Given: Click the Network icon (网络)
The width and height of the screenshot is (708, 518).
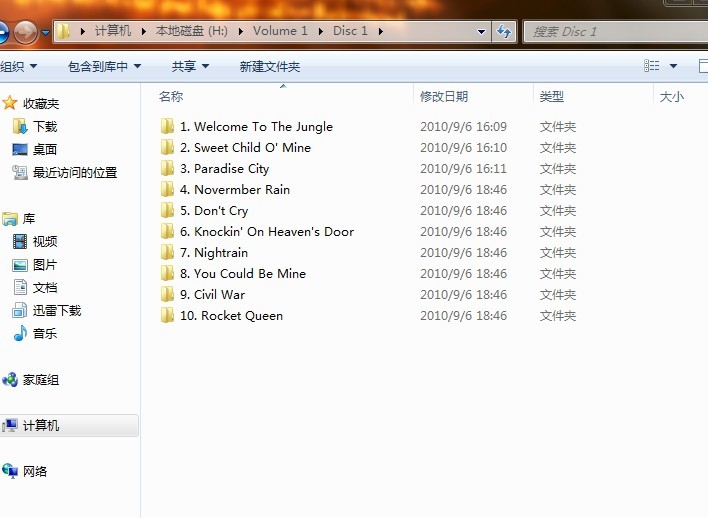Looking at the screenshot, I should coord(10,471).
